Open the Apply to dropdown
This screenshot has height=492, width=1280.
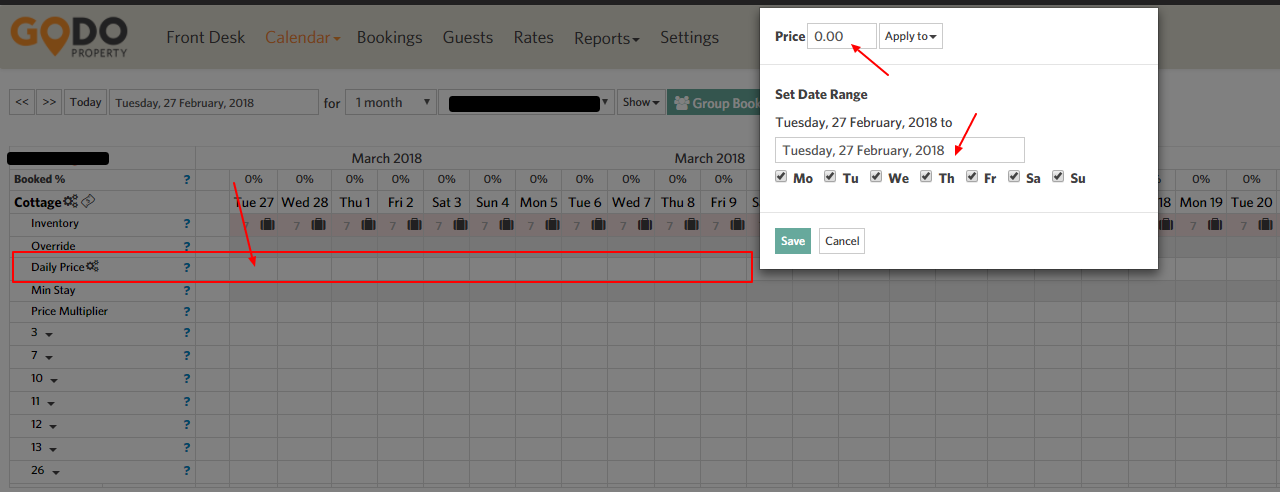[911, 36]
